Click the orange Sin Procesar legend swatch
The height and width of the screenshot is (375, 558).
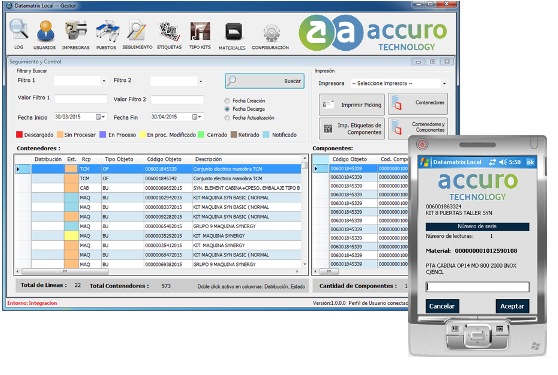point(60,134)
